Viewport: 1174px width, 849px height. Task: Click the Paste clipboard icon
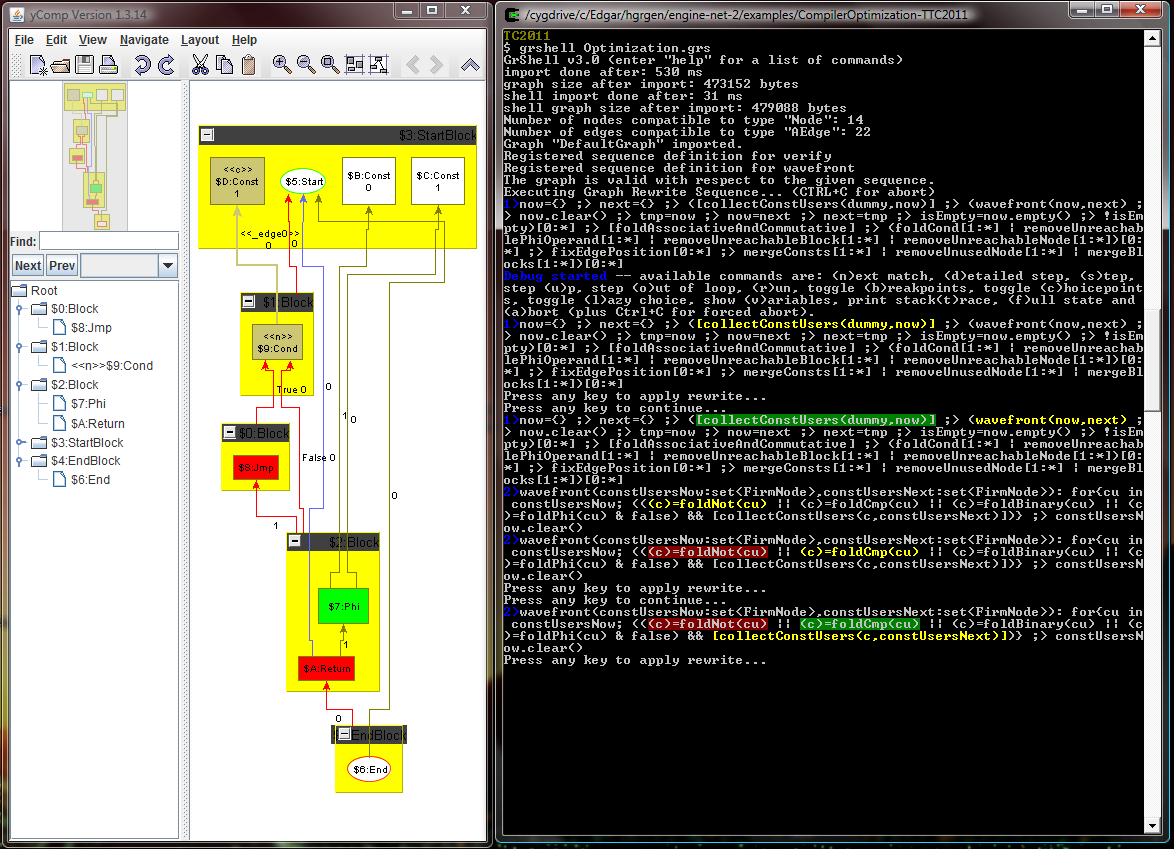click(248, 66)
